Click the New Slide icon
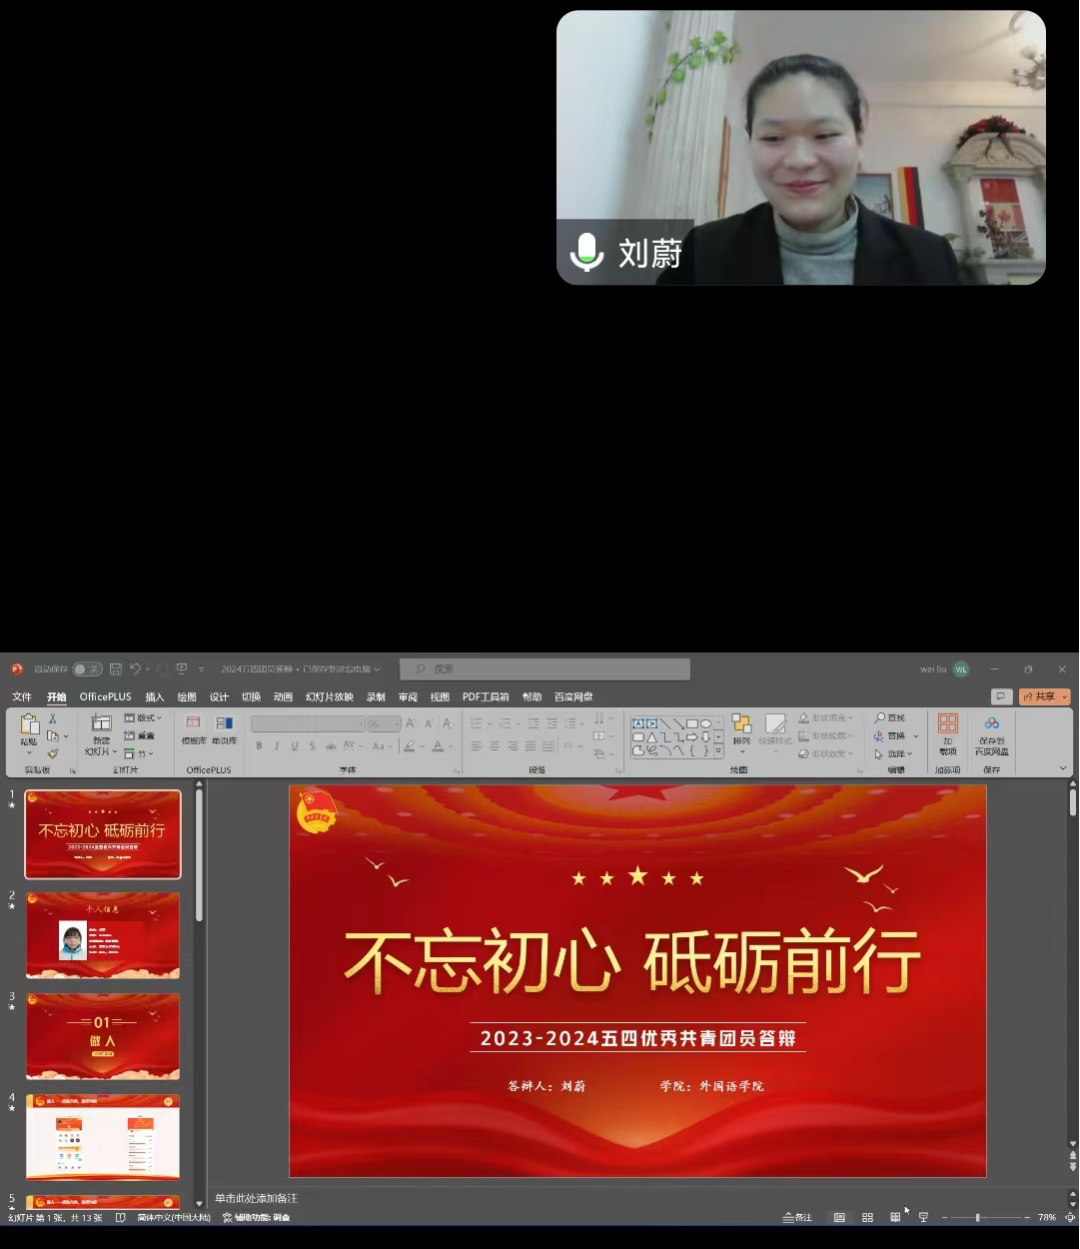The width and height of the screenshot is (1080, 1249). tap(101, 724)
